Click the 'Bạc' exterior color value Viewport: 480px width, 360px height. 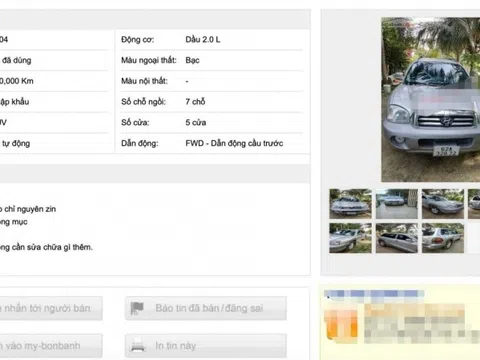click(x=192, y=60)
